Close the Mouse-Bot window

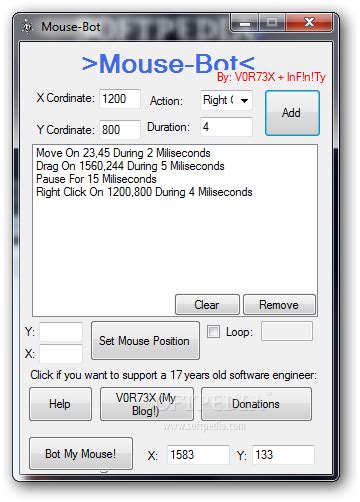(x=309, y=23)
